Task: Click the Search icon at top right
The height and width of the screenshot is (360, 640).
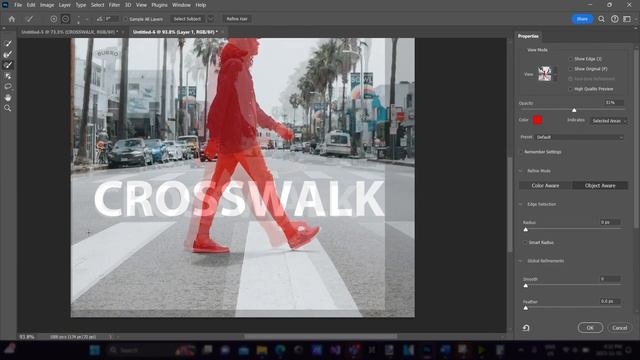Action: point(601,19)
